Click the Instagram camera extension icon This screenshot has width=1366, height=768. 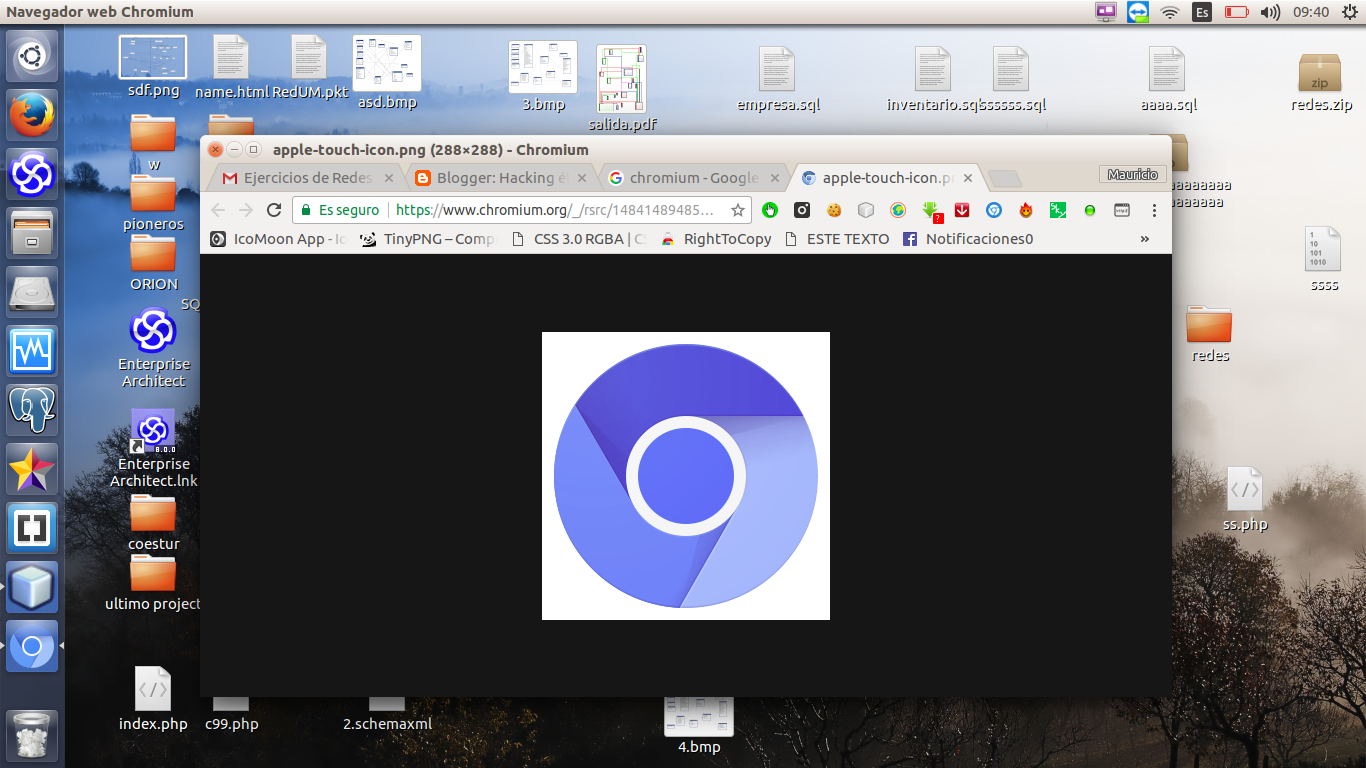[x=802, y=211]
